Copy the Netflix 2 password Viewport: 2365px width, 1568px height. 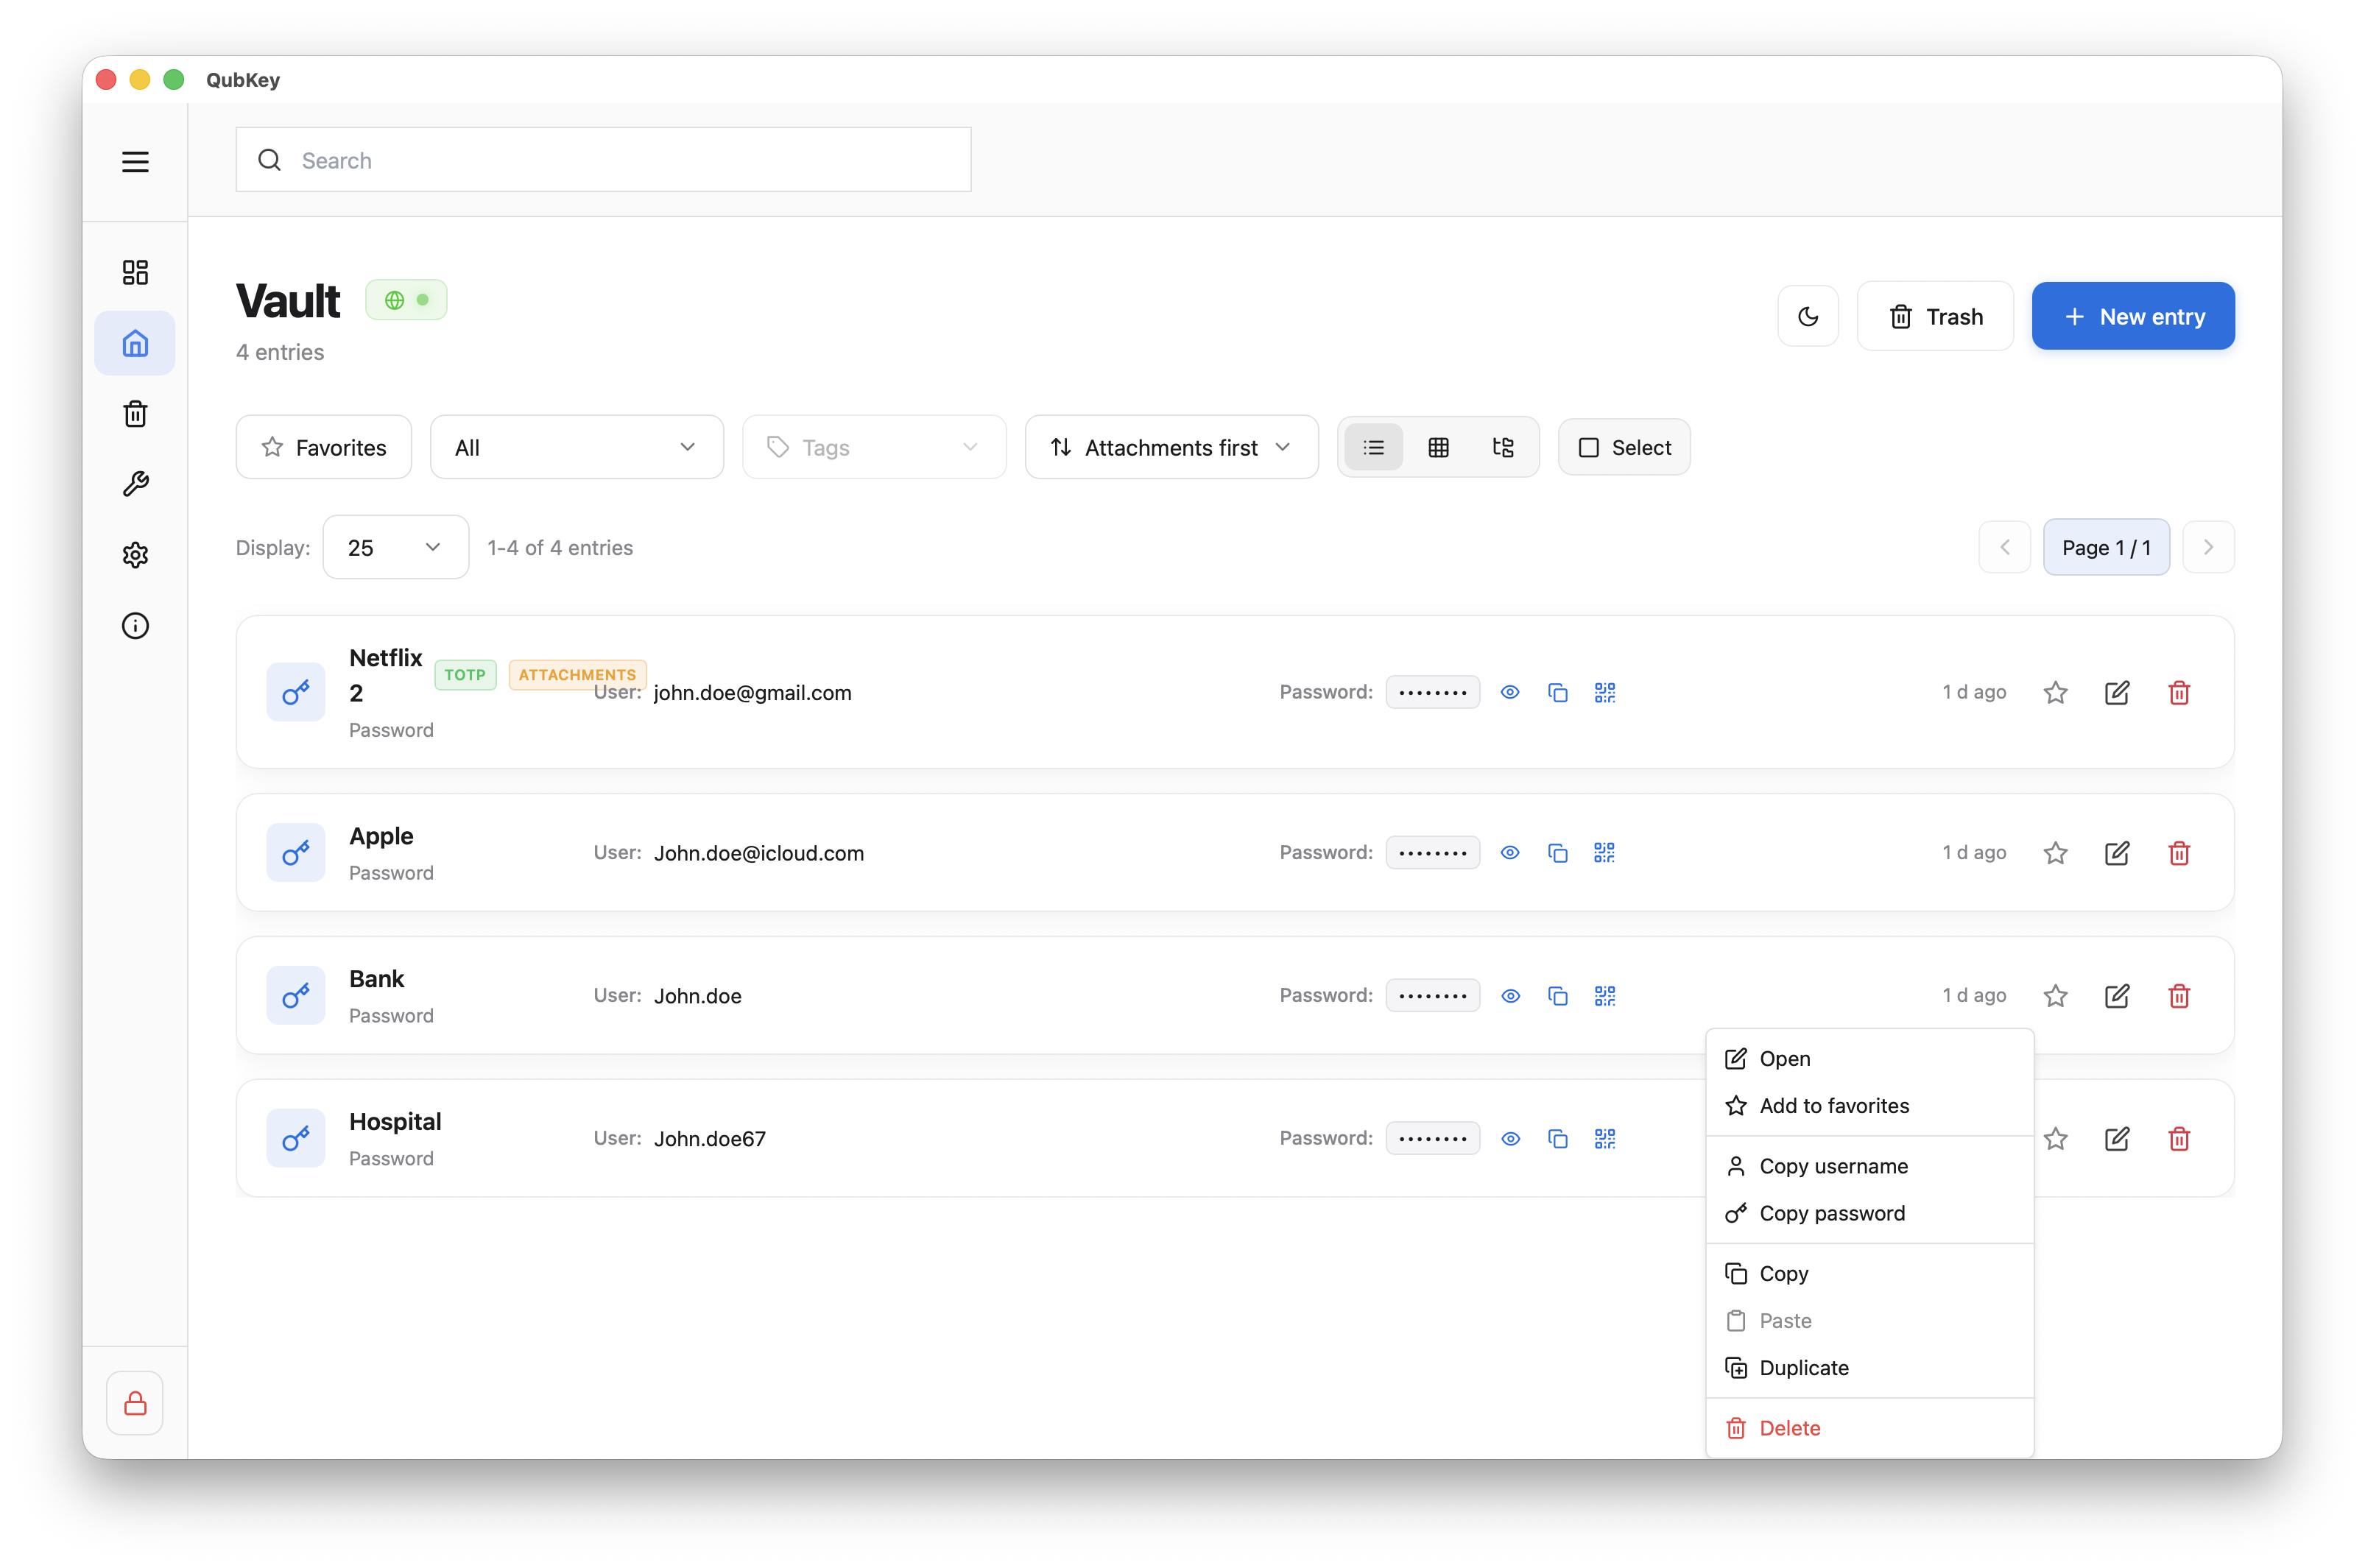click(x=1557, y=692)
